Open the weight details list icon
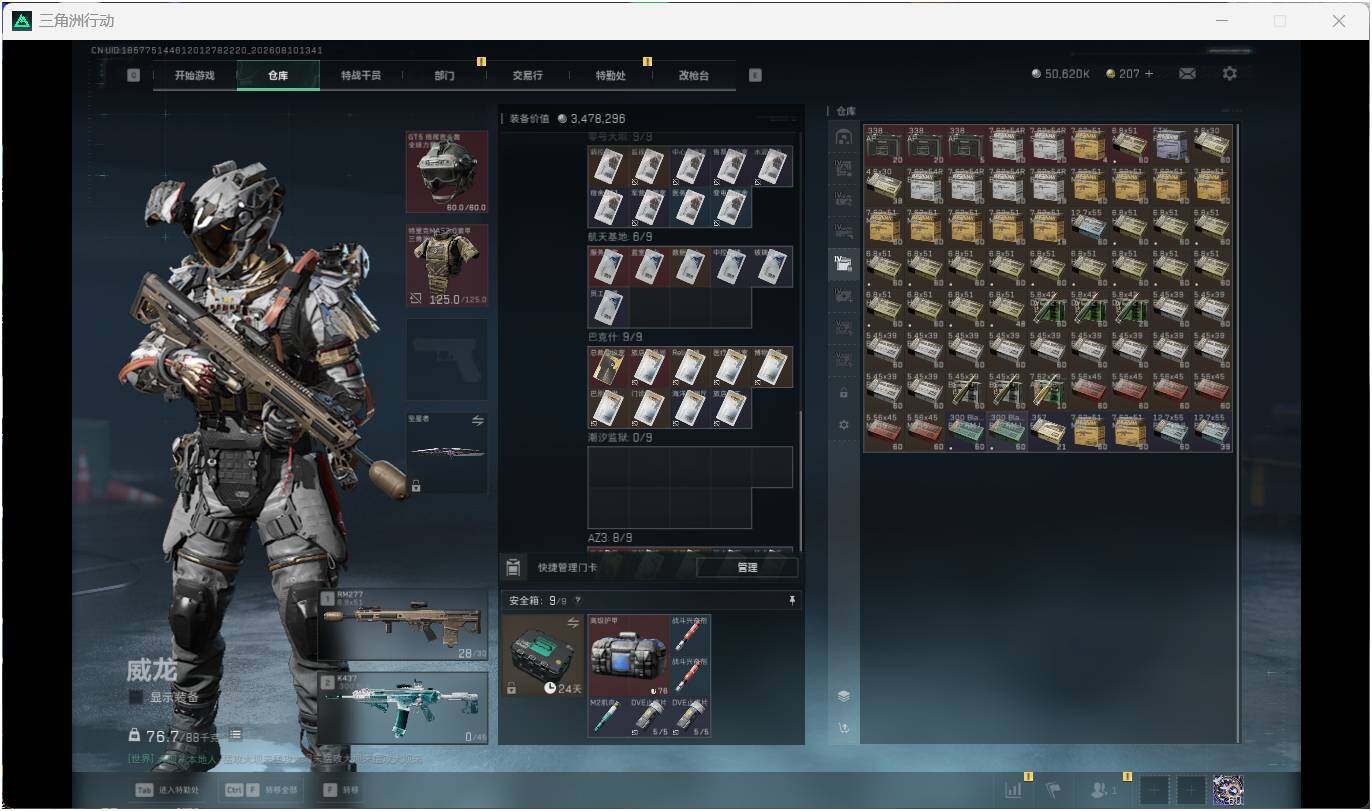1372x811 pixels. pyautogui.click(x=235, y=735)
